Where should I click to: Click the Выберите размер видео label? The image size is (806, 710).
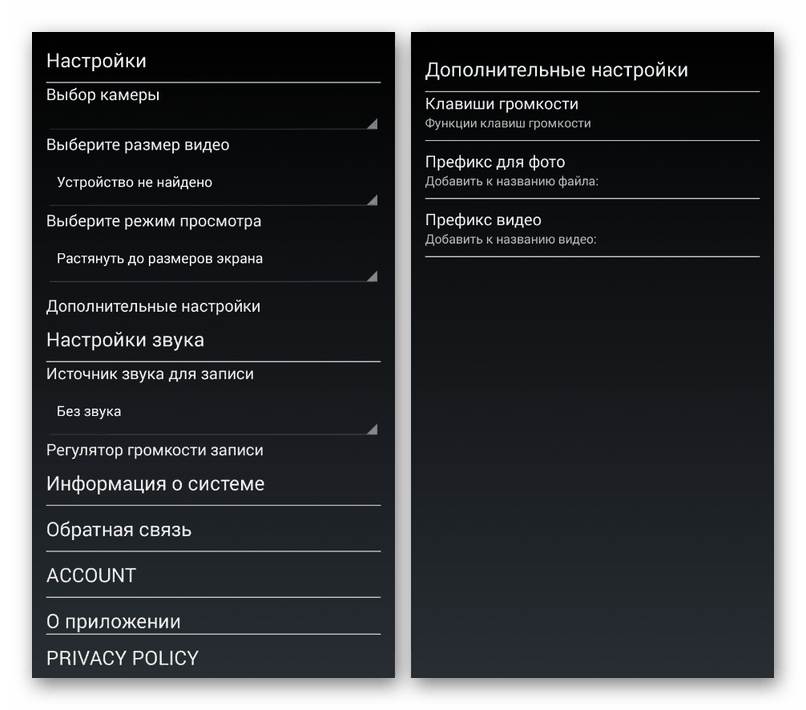pyautogui.click(x=138, y=145)
